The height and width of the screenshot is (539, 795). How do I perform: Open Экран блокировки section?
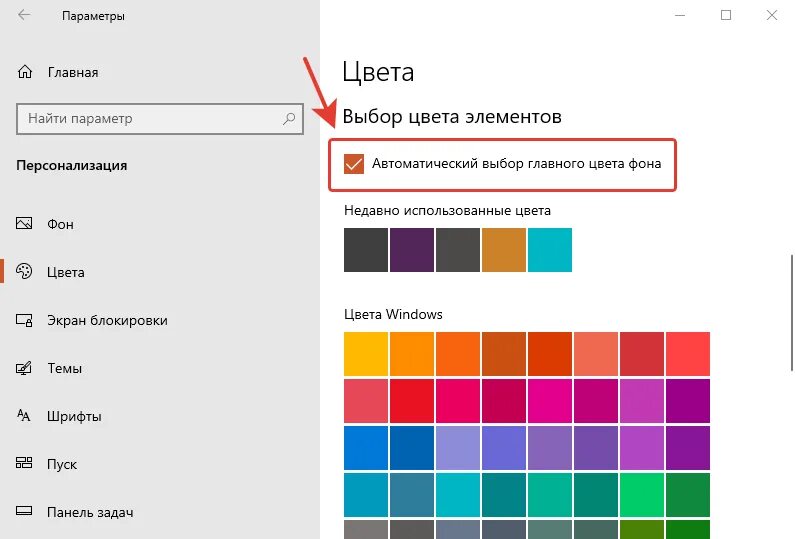[107, 320]
